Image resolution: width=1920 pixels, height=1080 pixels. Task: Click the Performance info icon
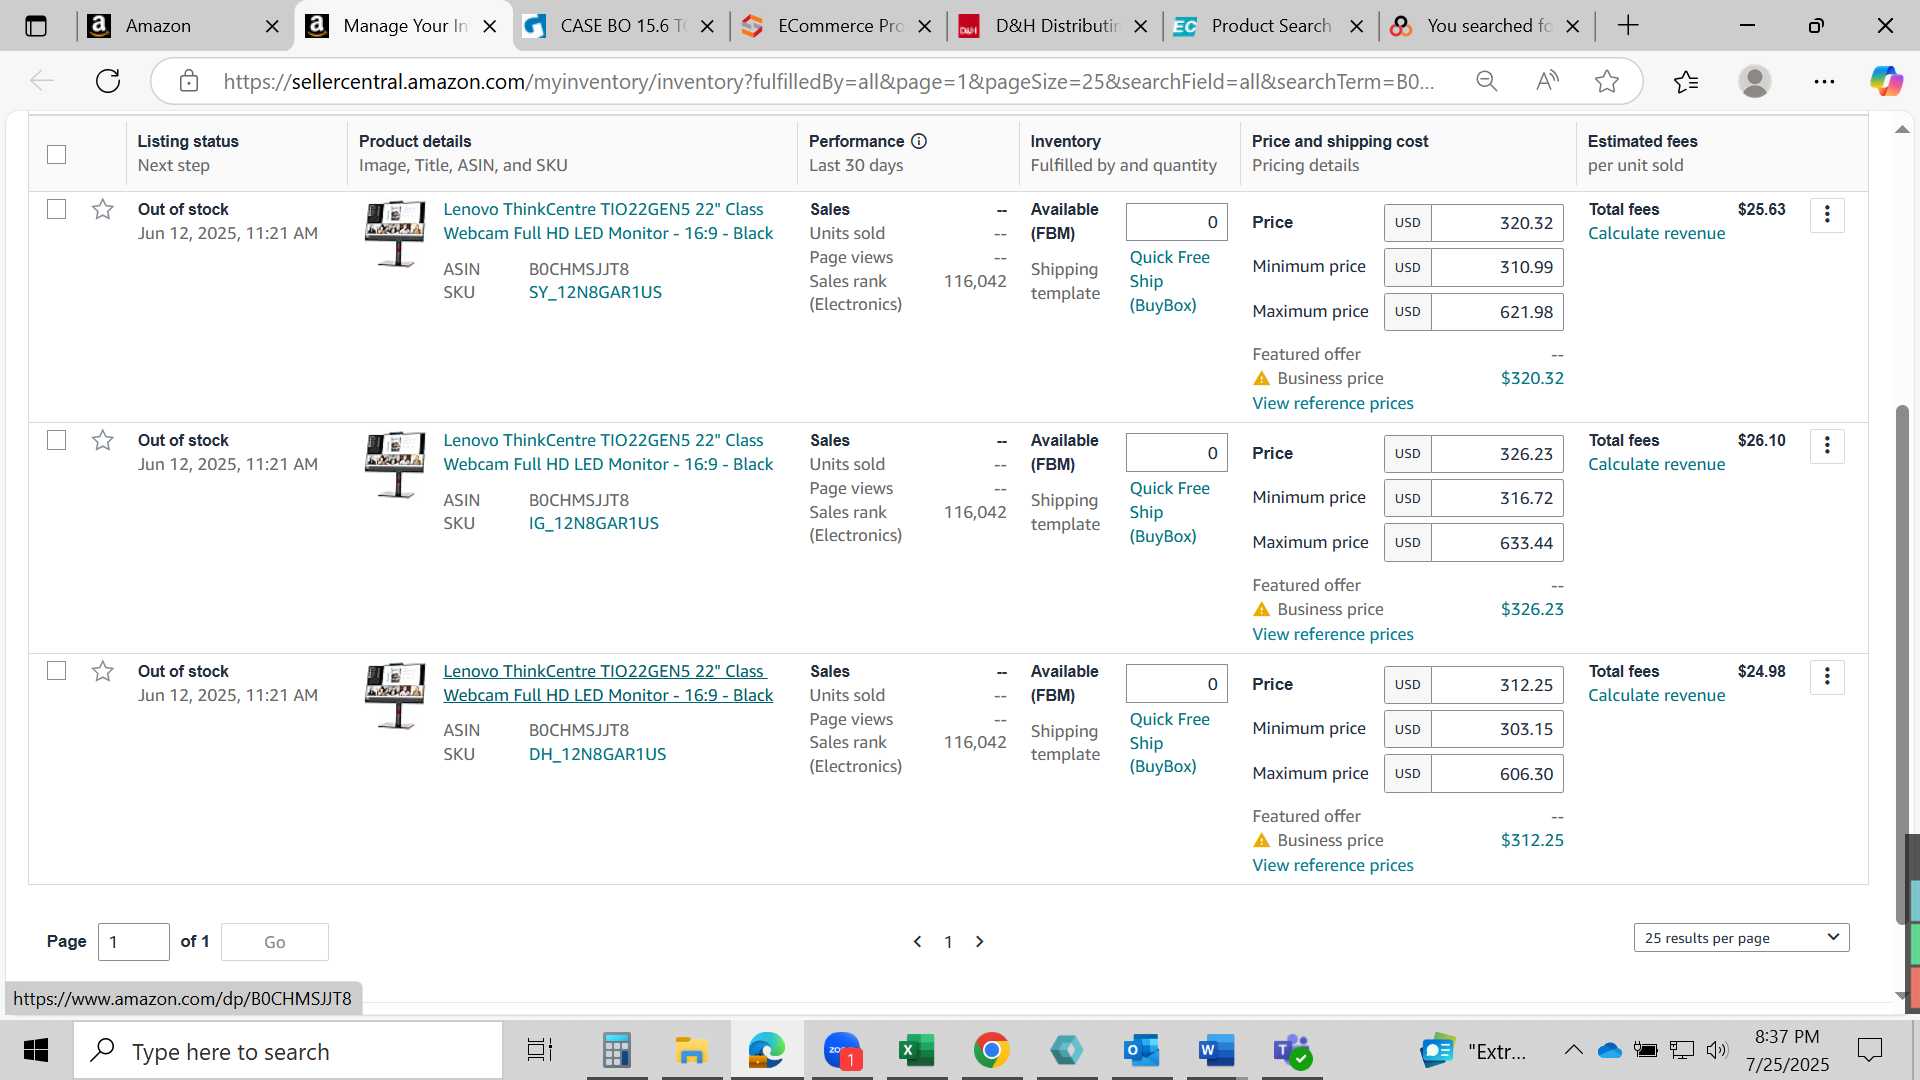919,141
